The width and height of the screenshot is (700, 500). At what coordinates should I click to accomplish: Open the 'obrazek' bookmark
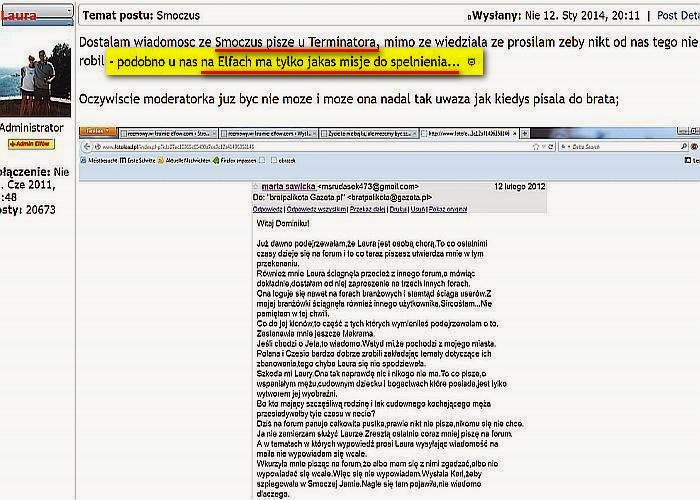pyautogui.click(x=283, y=160)
